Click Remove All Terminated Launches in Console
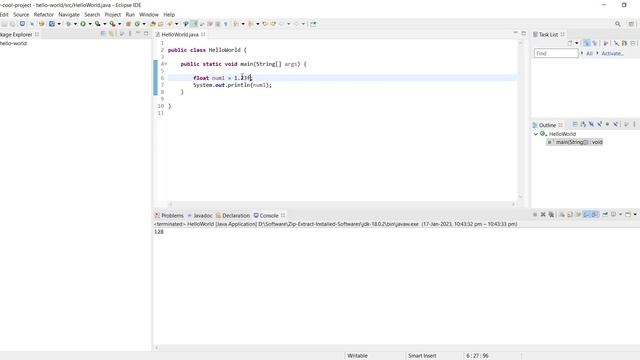 (551, 214)
